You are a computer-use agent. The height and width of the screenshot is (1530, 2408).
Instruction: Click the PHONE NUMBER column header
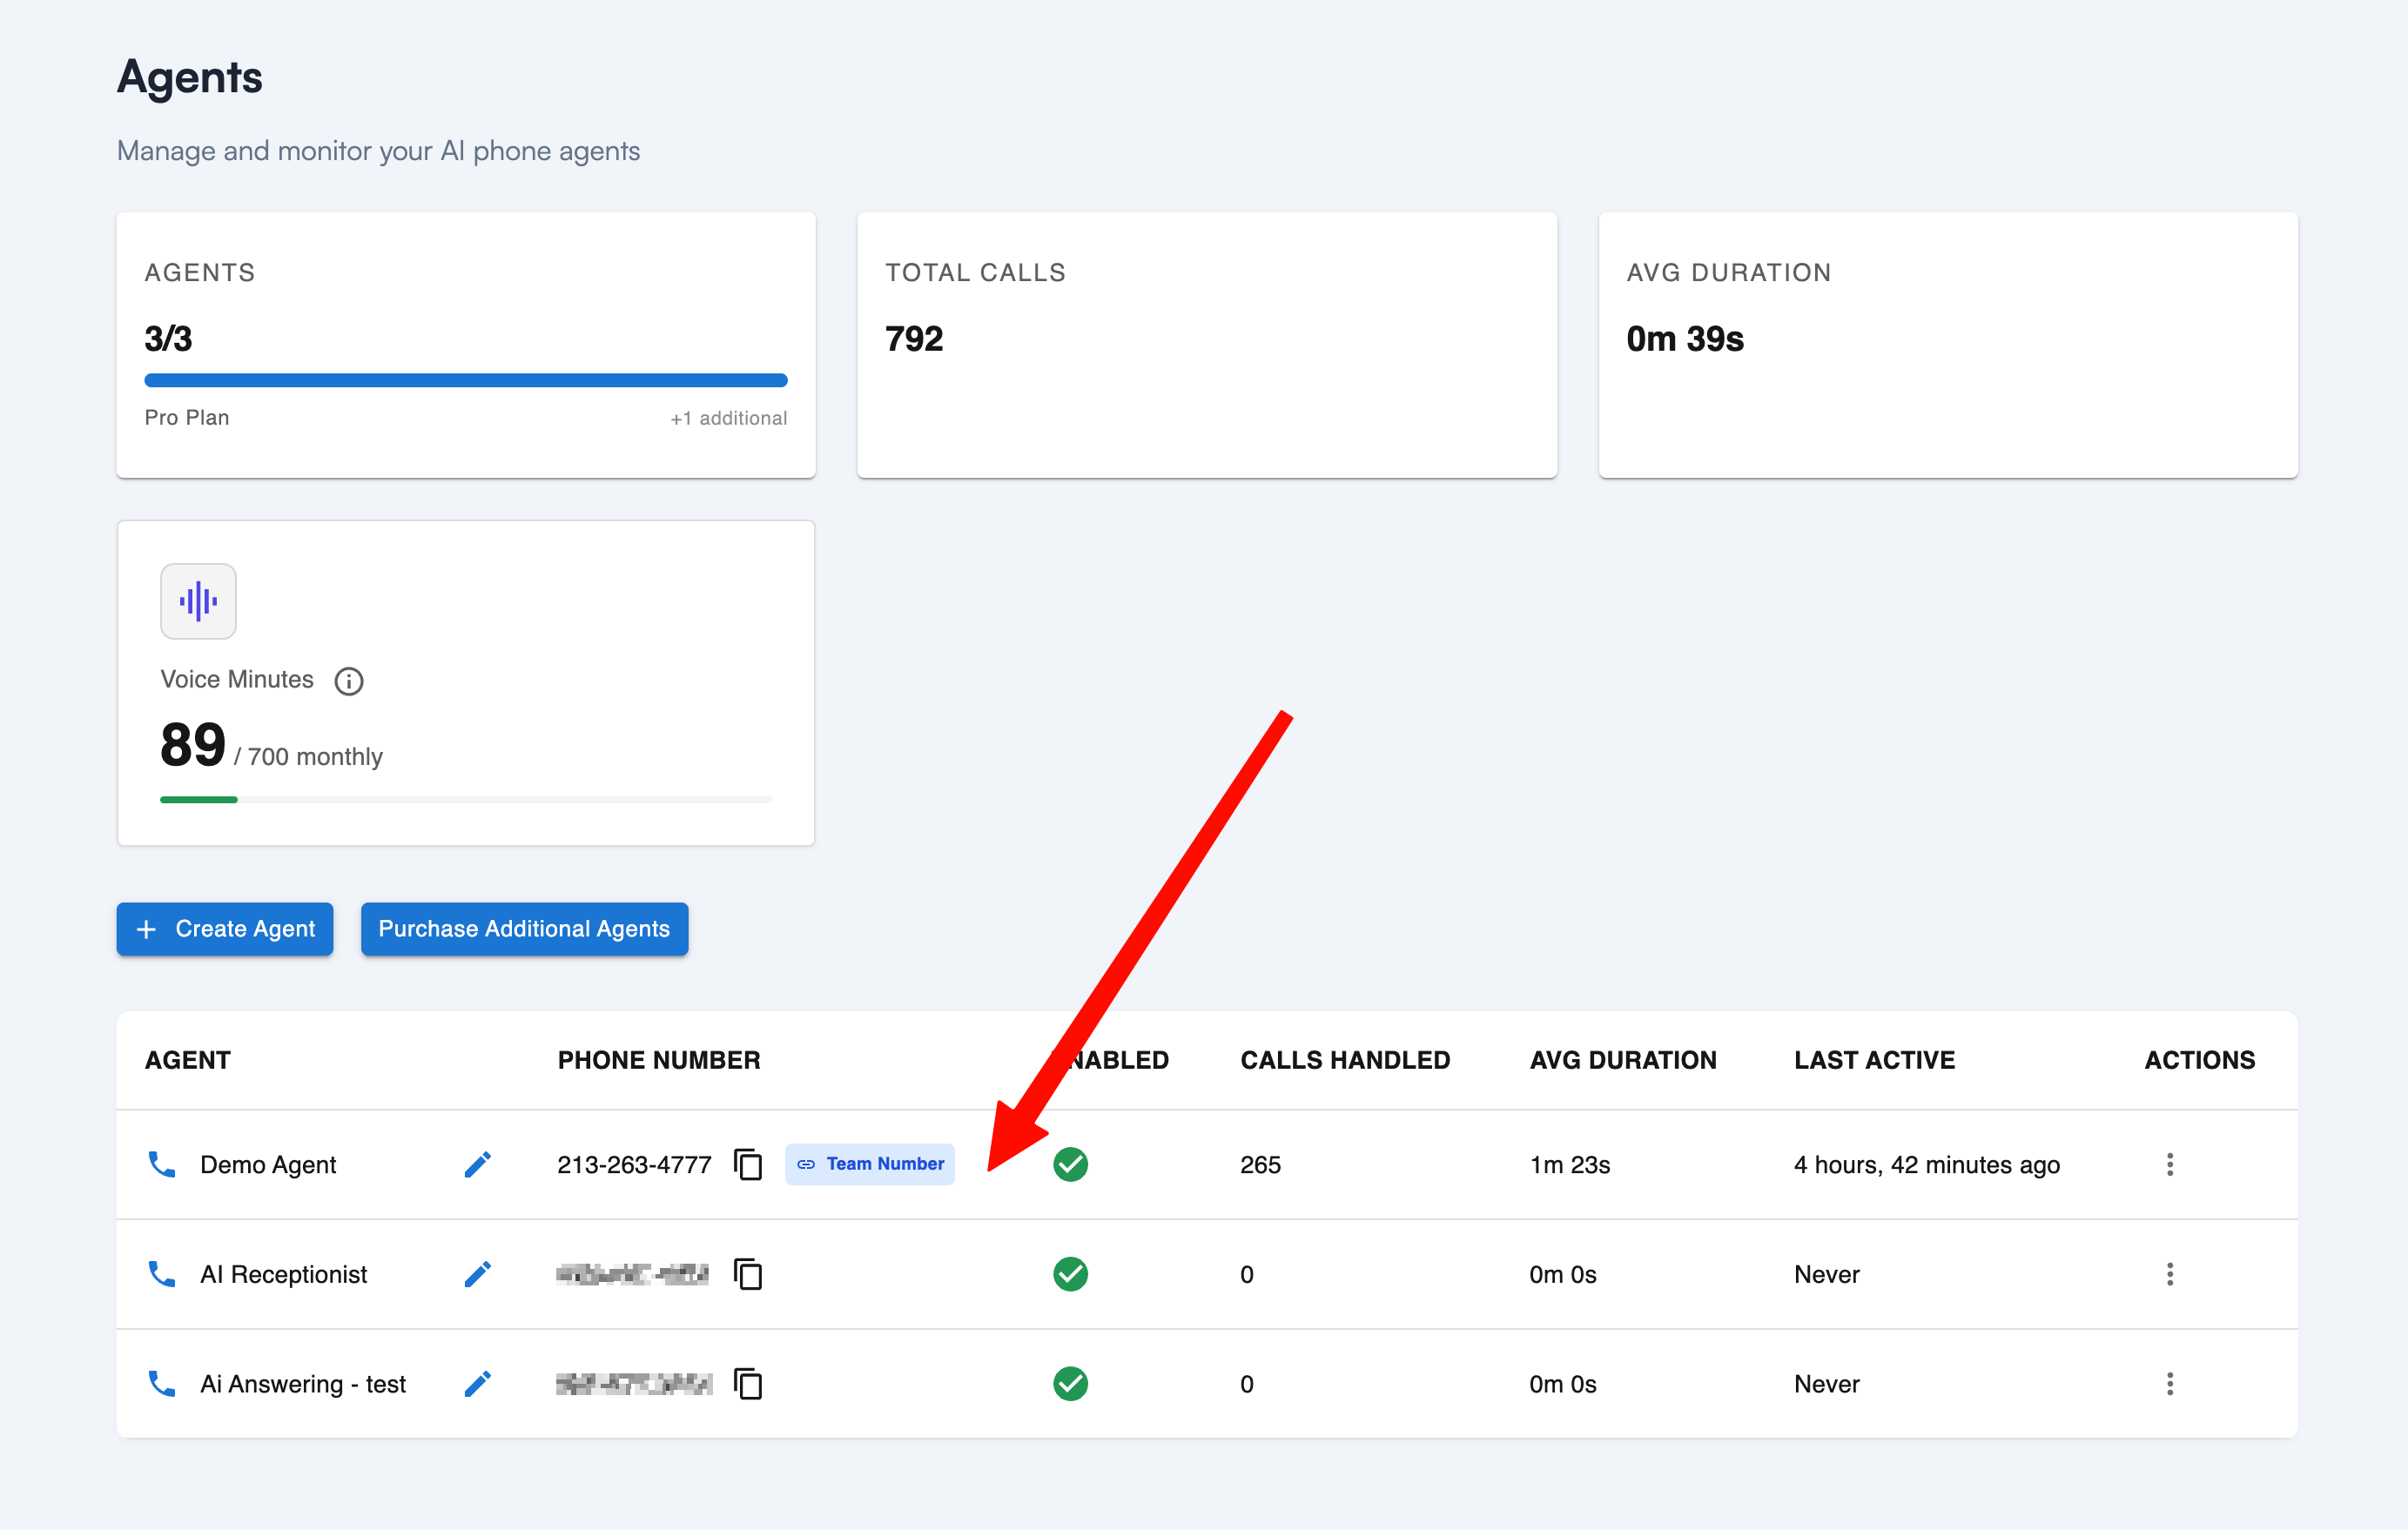pyautogui.click(x=659, y=1060)
